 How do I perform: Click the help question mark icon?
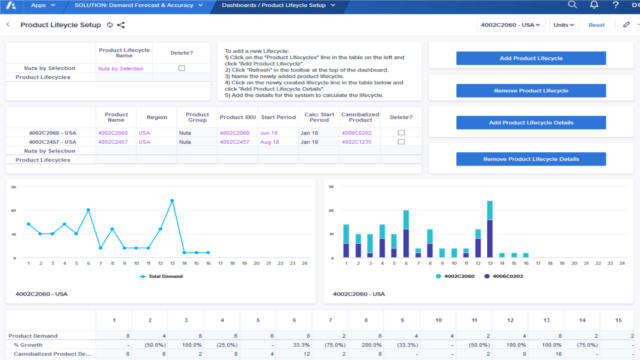(x=616, y=5)
